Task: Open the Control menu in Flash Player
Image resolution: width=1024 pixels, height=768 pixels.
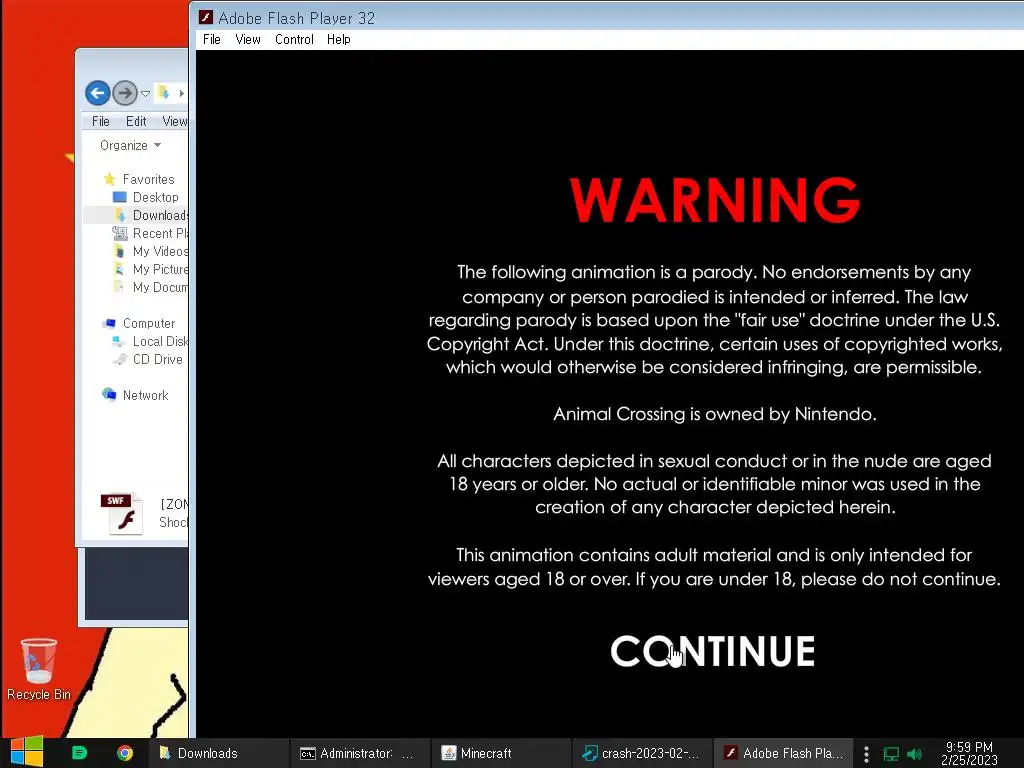Action: pos(294,39)
